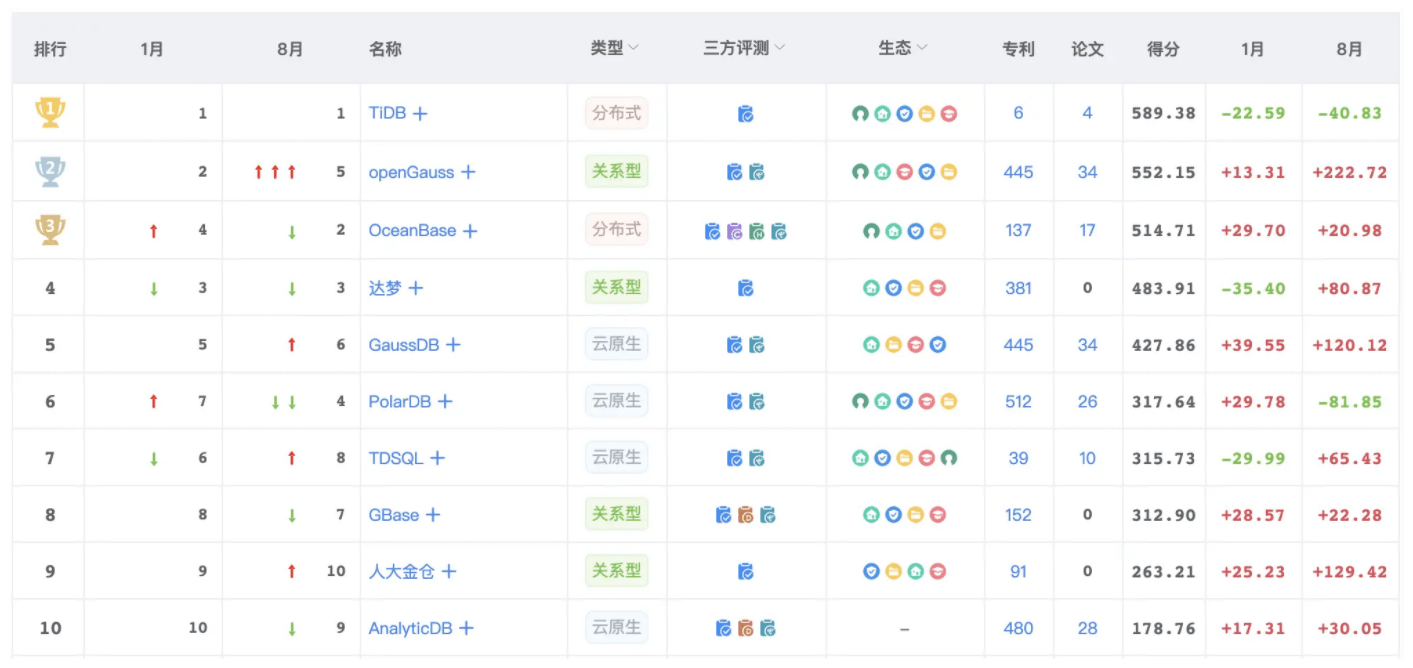Click the plus icon next to TiDB
This screenshot has height=668, width=1413.
[420, 114]
